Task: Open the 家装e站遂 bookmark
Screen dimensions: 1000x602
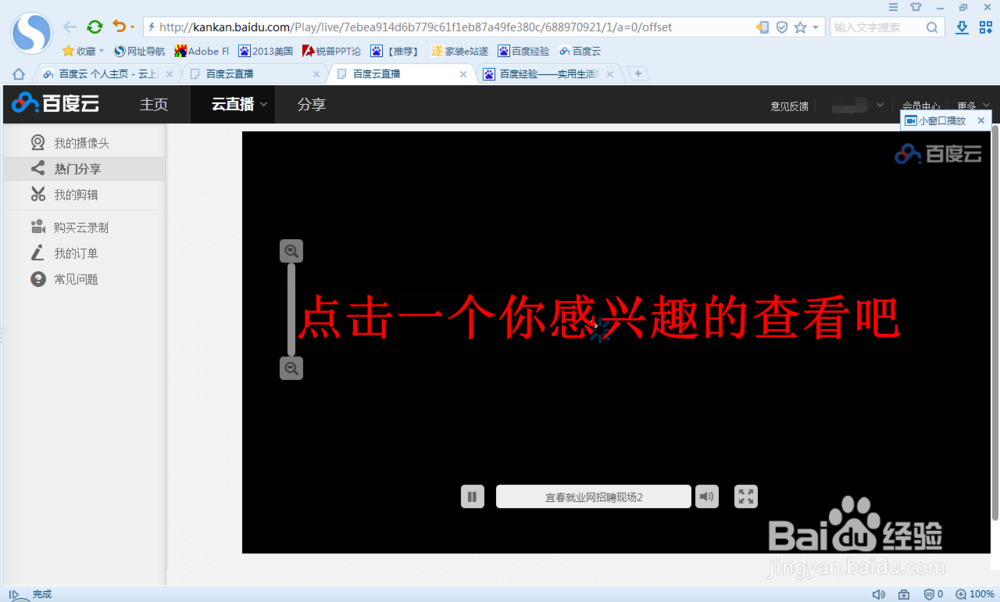Action: pyautogui.click(x=460, y=51)
